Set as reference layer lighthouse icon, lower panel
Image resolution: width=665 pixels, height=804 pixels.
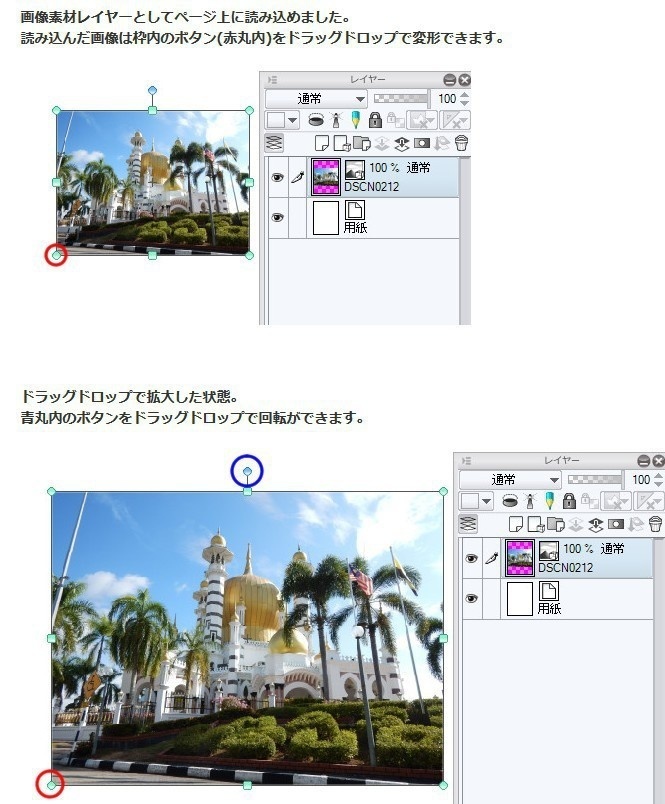pyautogui.click(x=530, y=501)
